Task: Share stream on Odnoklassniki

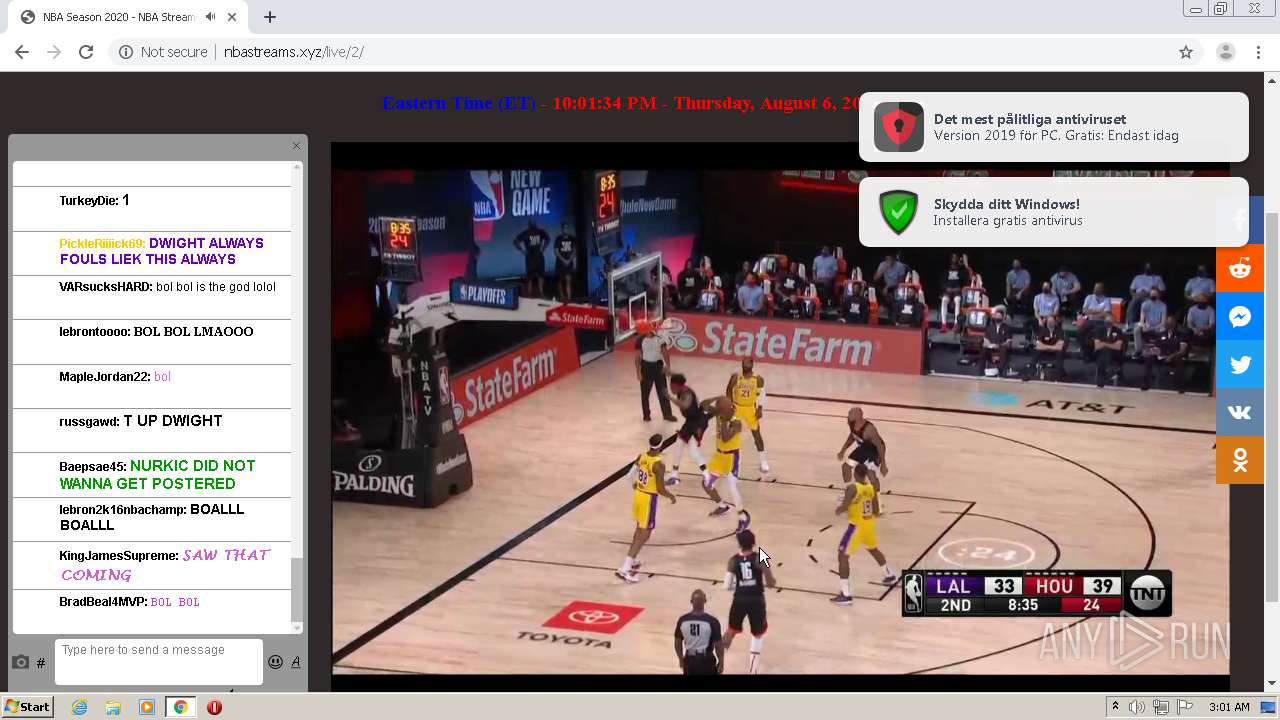Action: point(1240,461)
